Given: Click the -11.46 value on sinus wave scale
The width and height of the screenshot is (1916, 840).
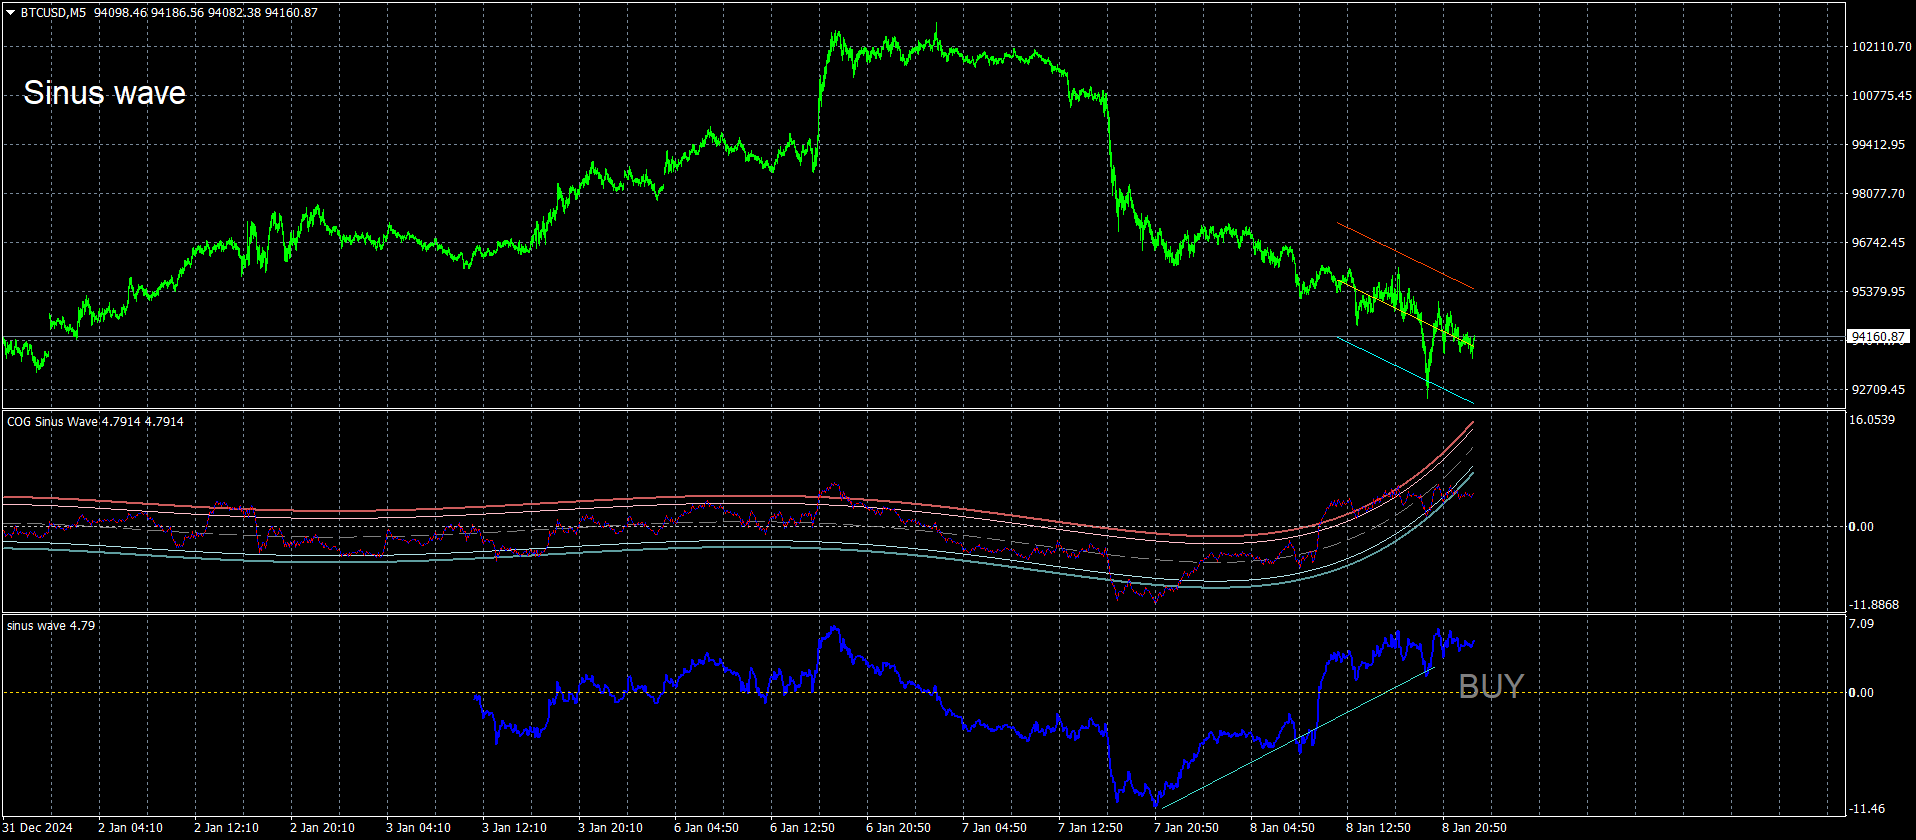Looking at the screenshot, I should [x=1867, y=809].
